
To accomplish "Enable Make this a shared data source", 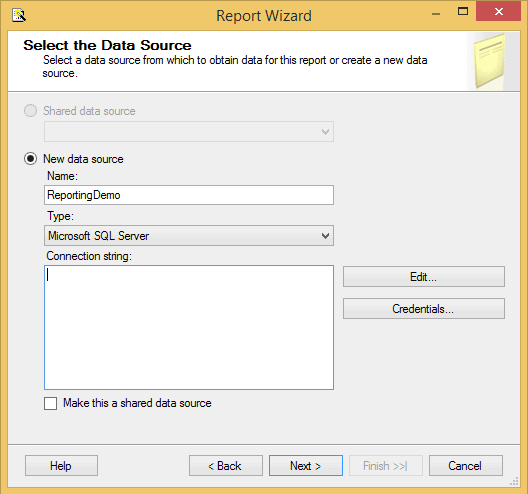I will (51, 403).
